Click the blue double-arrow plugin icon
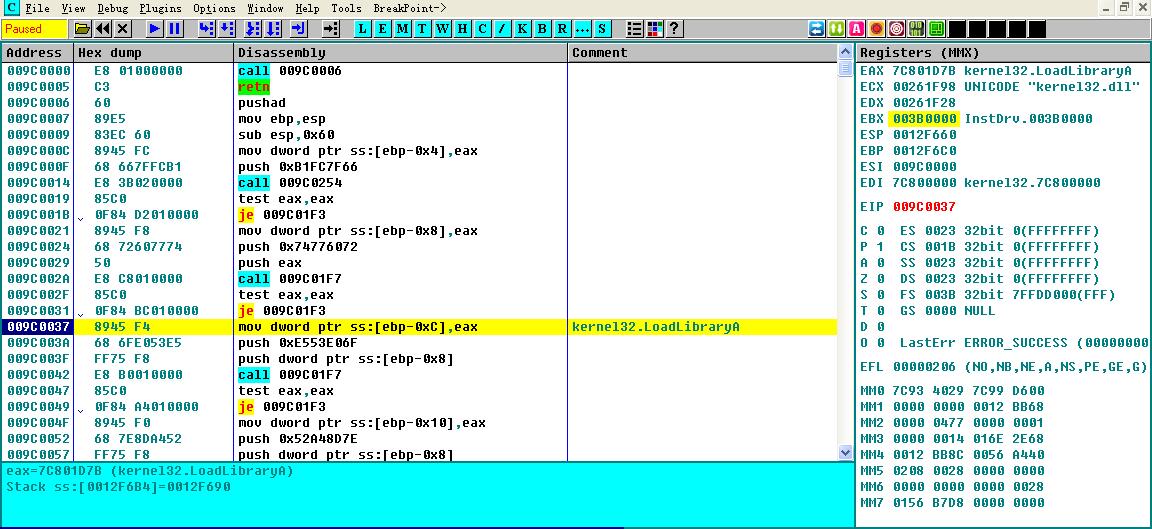 pyautogui.click(x=817, y=29)
